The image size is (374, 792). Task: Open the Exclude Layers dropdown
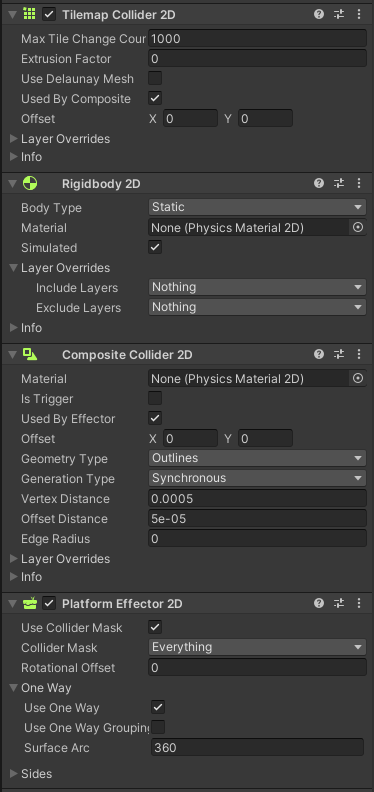257,307
